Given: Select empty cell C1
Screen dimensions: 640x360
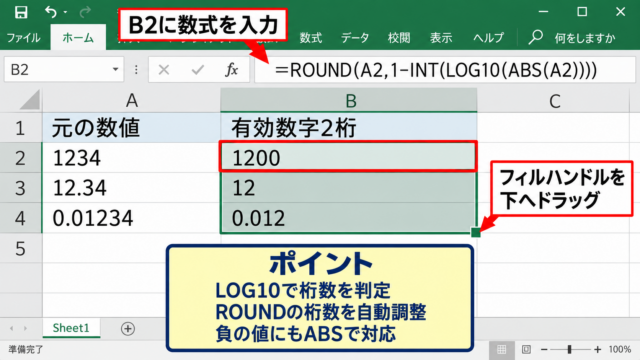Looking at the screenshot, I should 554,128.
